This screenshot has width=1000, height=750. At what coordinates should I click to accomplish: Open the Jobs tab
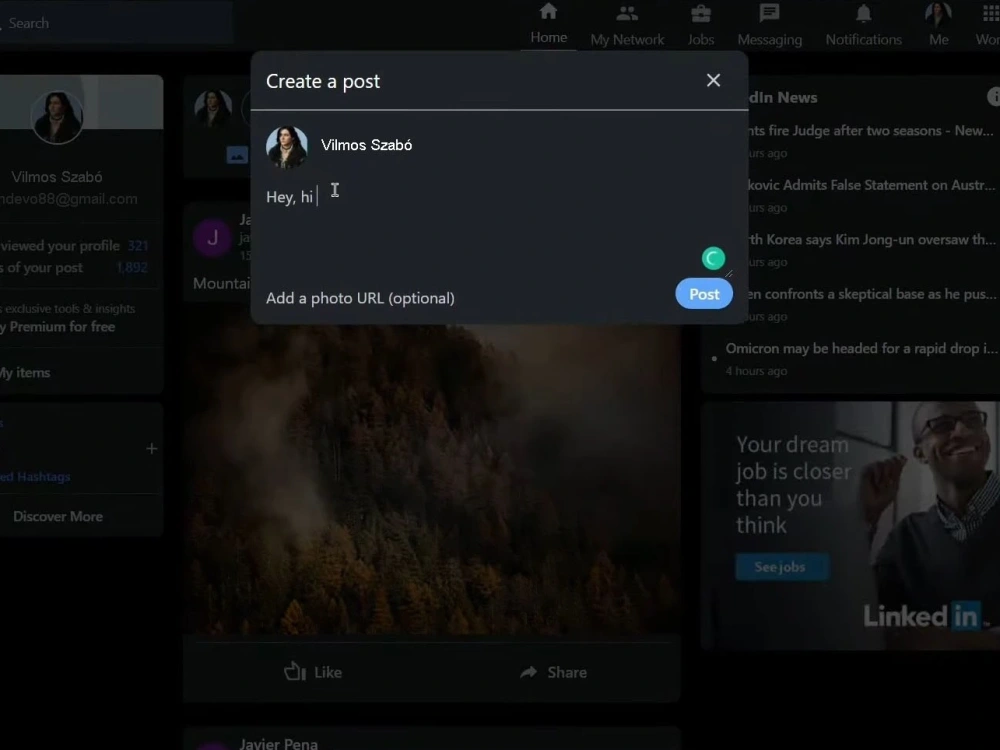click(700, 26)
